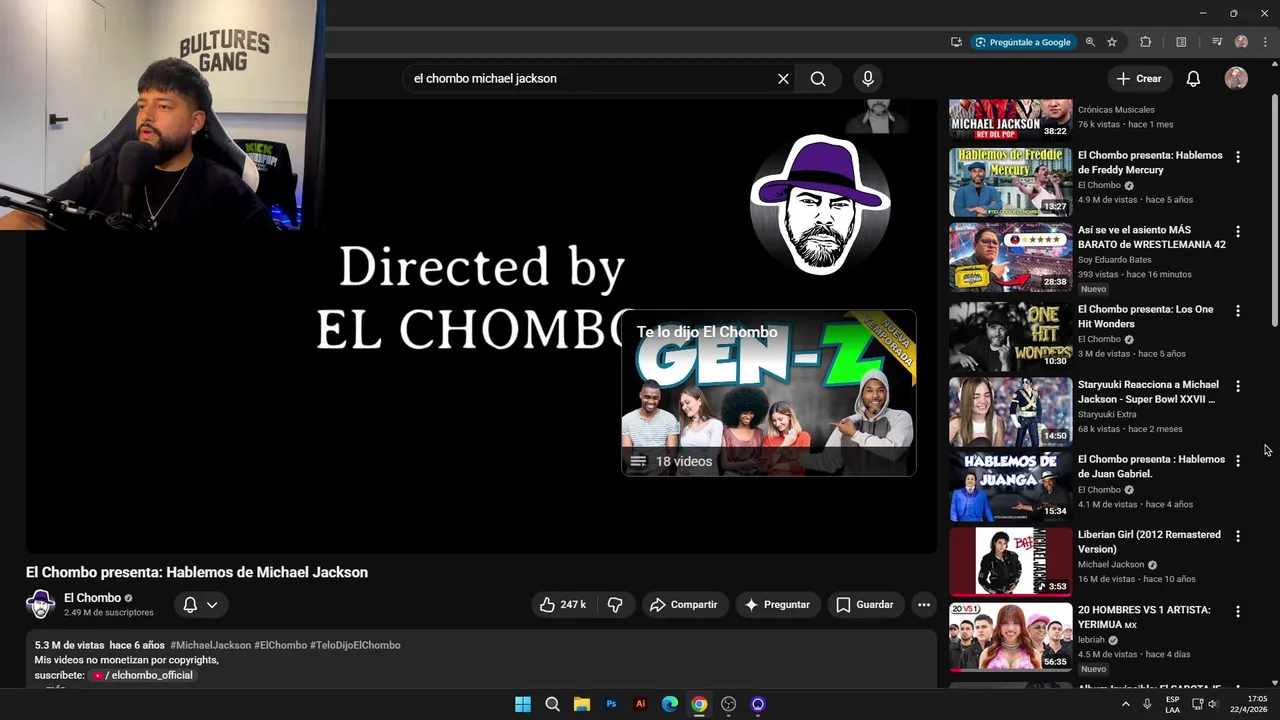This screenshot has height=720, width=1280.
Task: Open Windows Start menu
Action: point(522,704)
